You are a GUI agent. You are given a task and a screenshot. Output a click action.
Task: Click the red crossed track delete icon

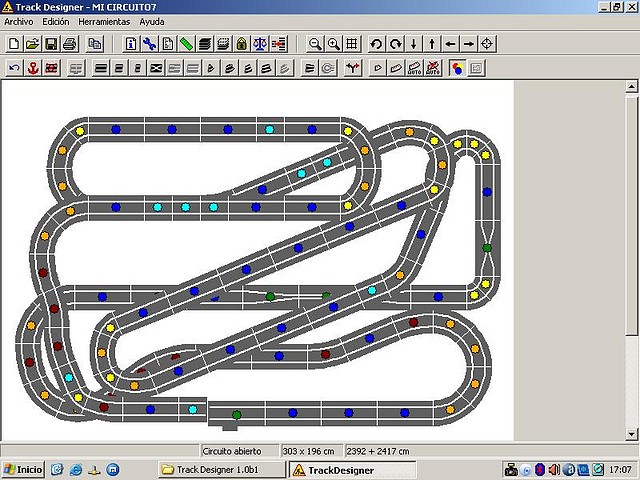point(51,68)
